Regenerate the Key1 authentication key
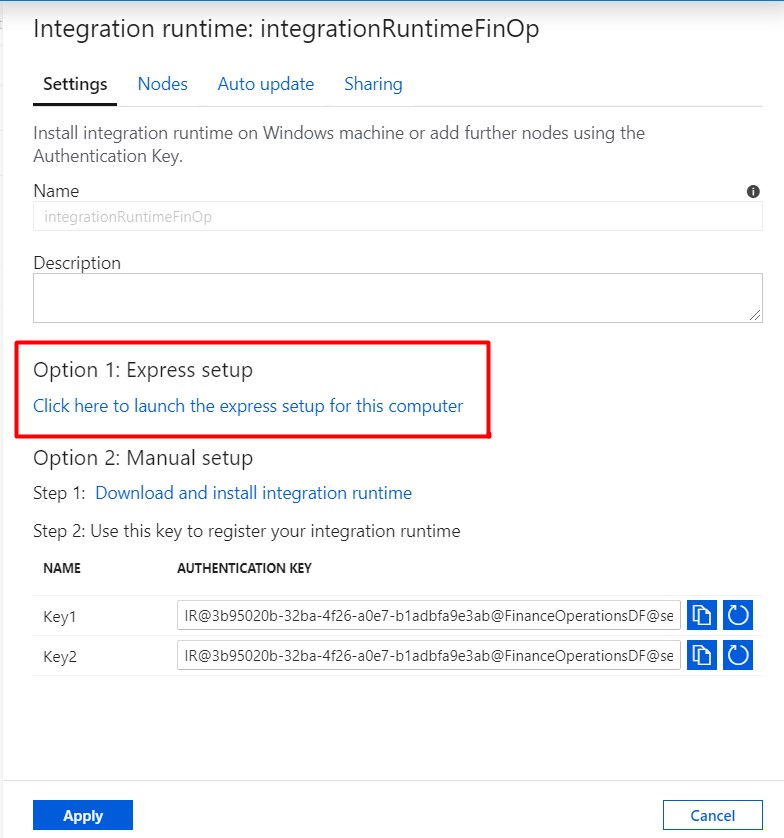The width and height of the screenshot is (784, 838). coord(738,615)
